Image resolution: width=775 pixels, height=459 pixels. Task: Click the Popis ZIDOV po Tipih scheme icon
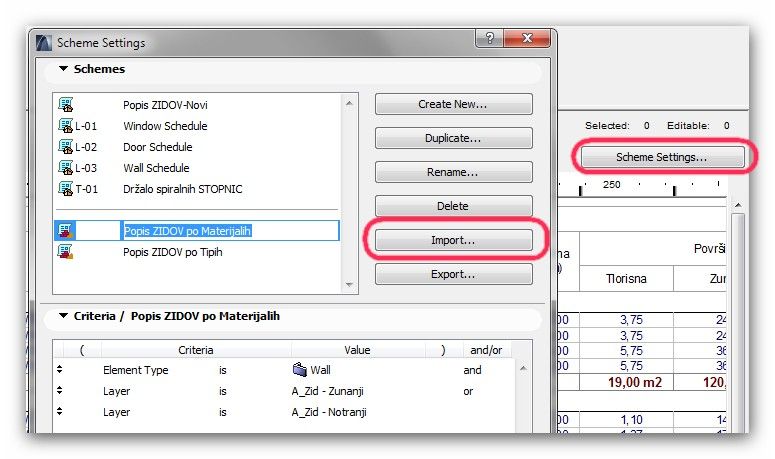point(65,251)
